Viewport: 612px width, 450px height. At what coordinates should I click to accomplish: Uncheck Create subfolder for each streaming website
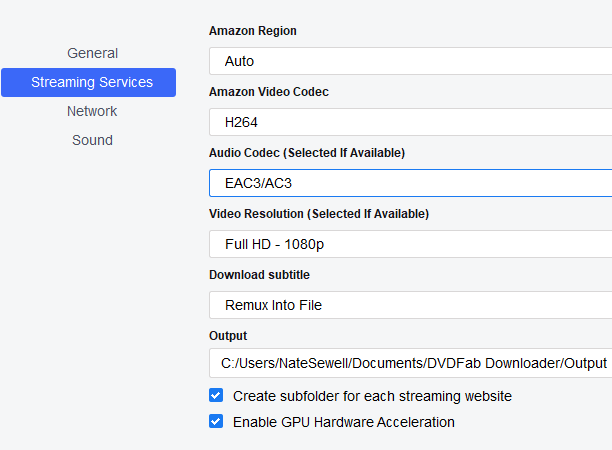point(216,395)
